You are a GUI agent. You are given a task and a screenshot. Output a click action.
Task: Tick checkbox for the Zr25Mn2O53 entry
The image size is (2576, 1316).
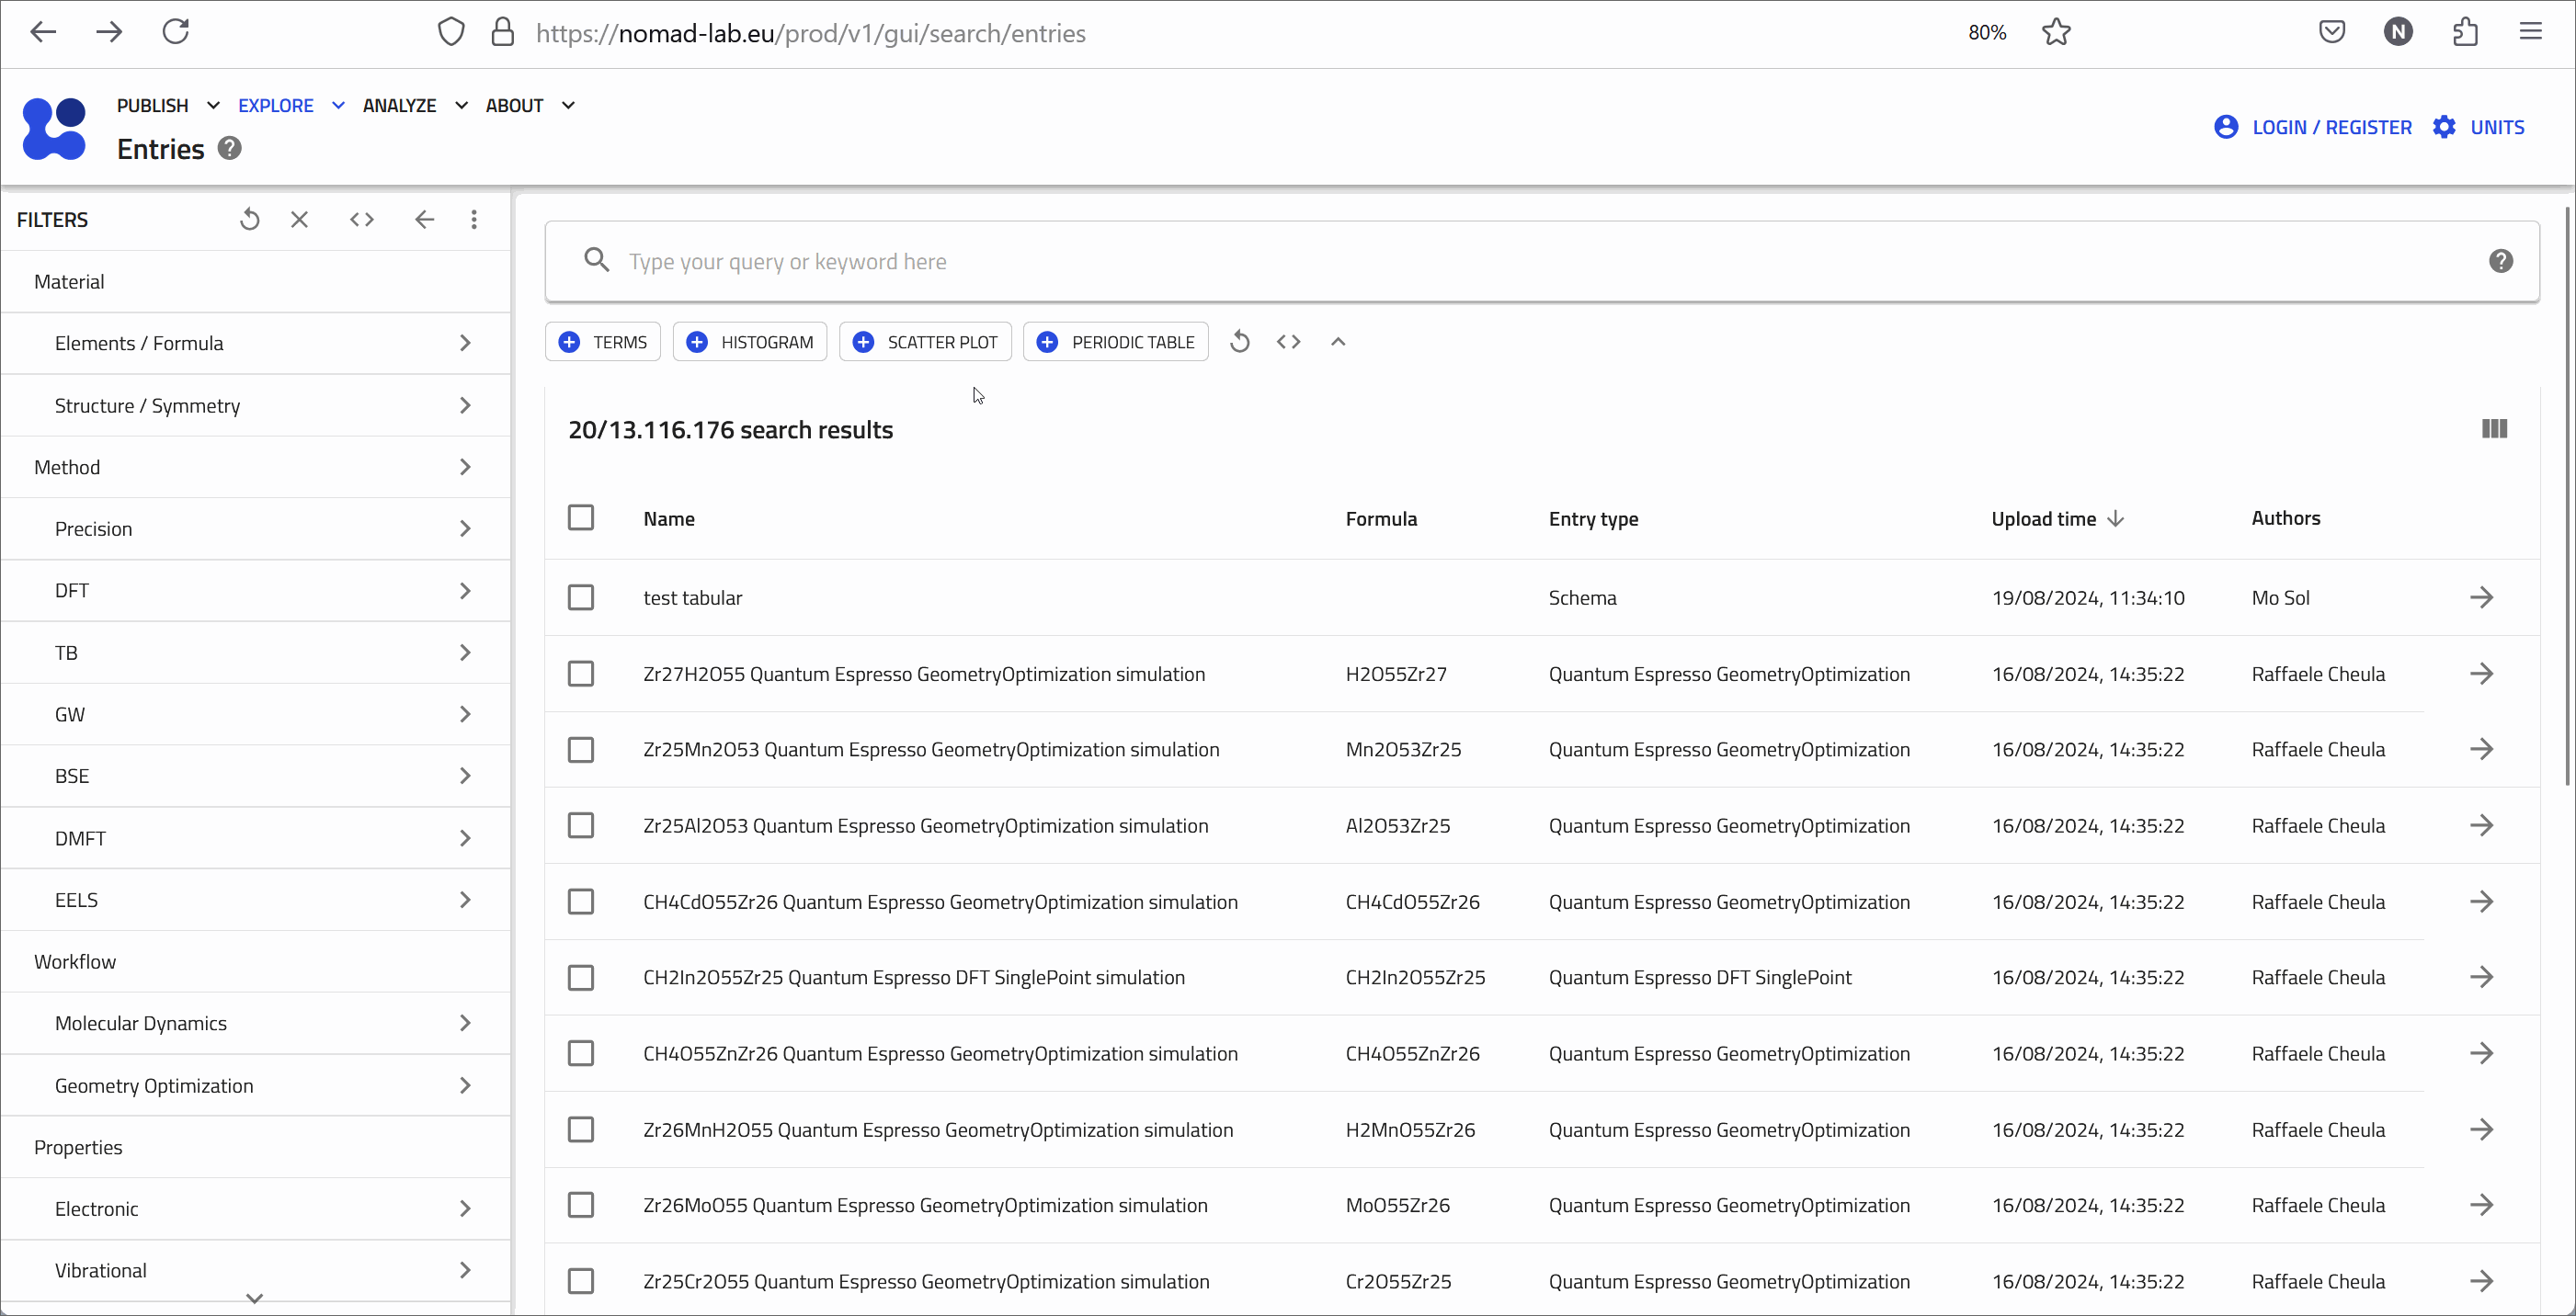point(581,749)
